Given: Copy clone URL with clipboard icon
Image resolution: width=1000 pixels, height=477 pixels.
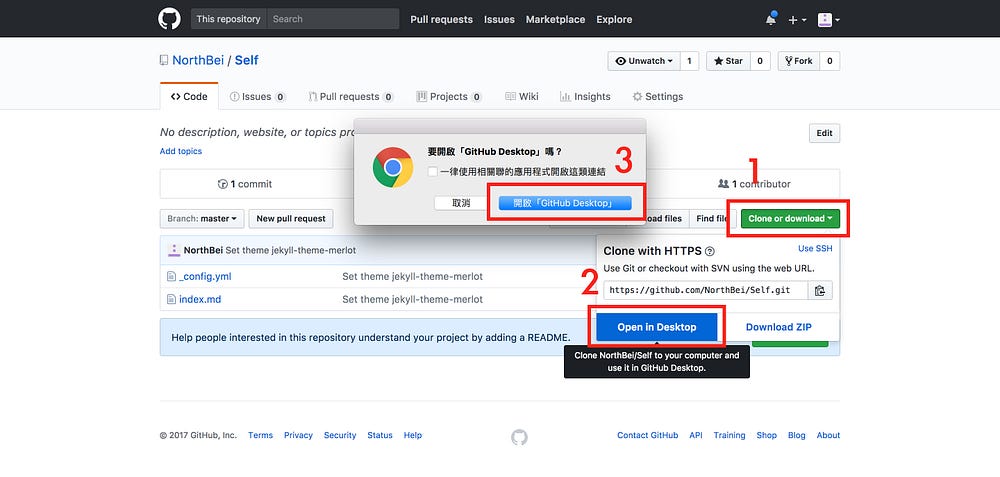Looking at the screenshot, I should coord(820,290).
